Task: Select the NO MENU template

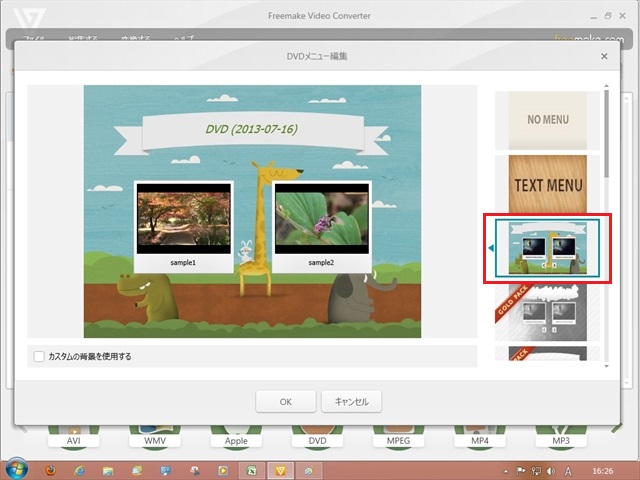Action: point(547,119)
